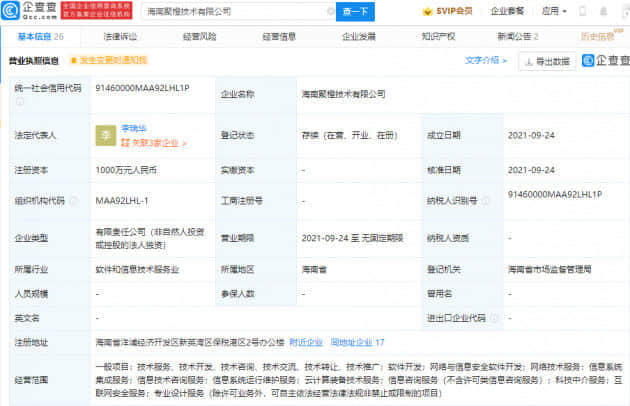Open the legal representative's name link

(x=134, y=128)
